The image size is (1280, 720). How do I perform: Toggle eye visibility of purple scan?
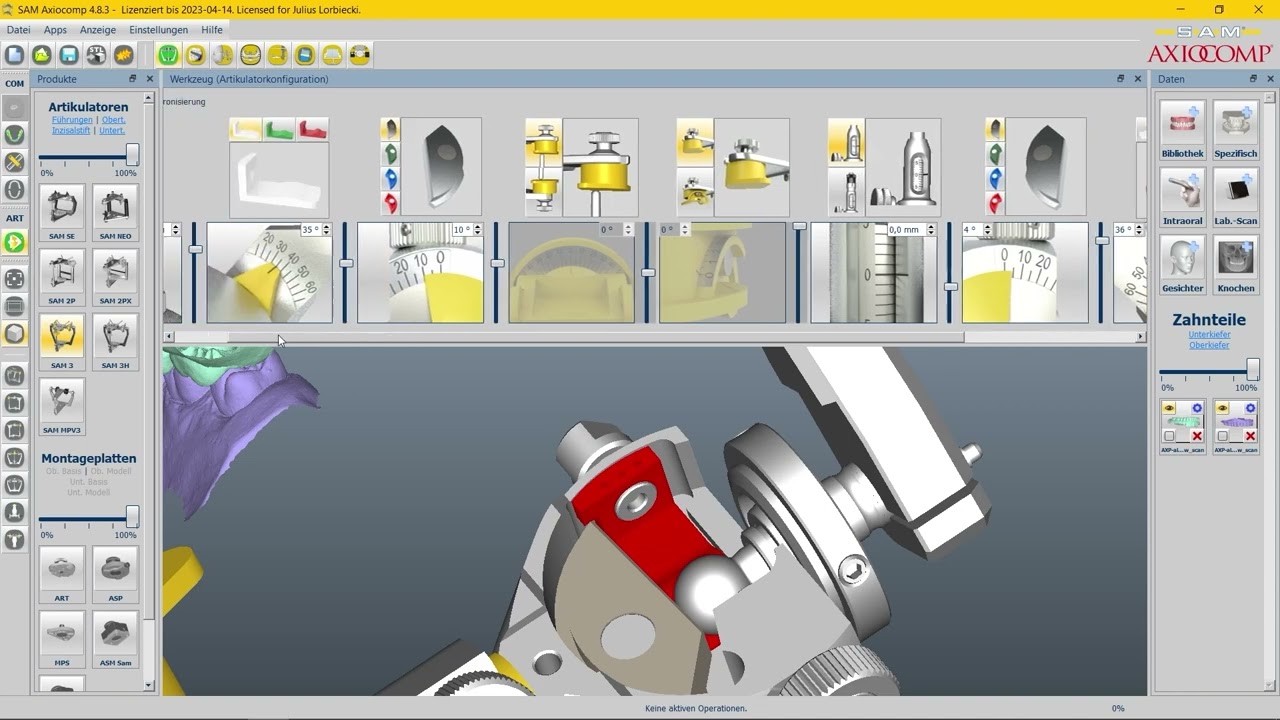pyautogui.click(x=1222, y=408)
